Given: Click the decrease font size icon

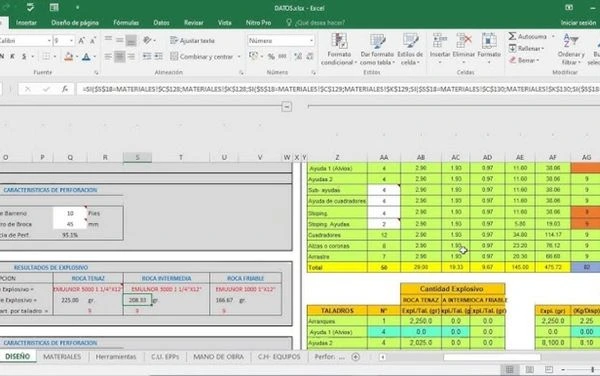Looking at the screenshot, I should pyautogui.click(x=93, y=41).
